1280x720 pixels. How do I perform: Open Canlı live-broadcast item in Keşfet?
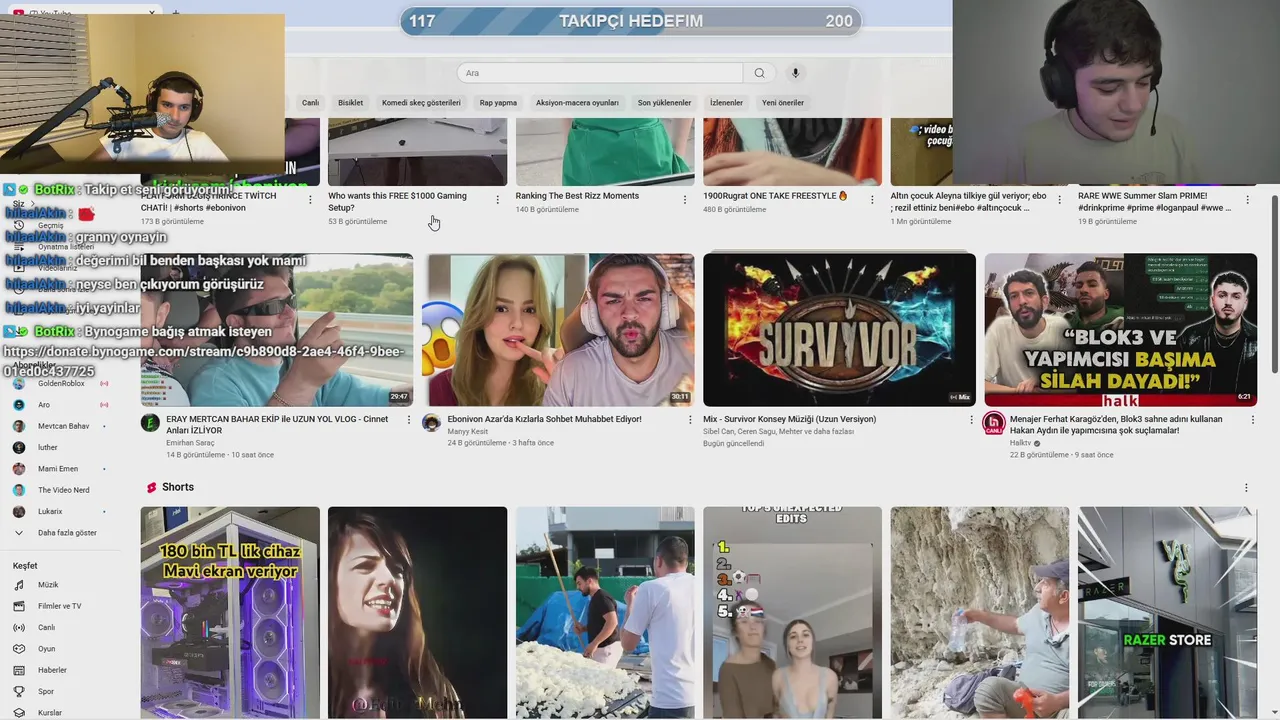click(60, 628)
